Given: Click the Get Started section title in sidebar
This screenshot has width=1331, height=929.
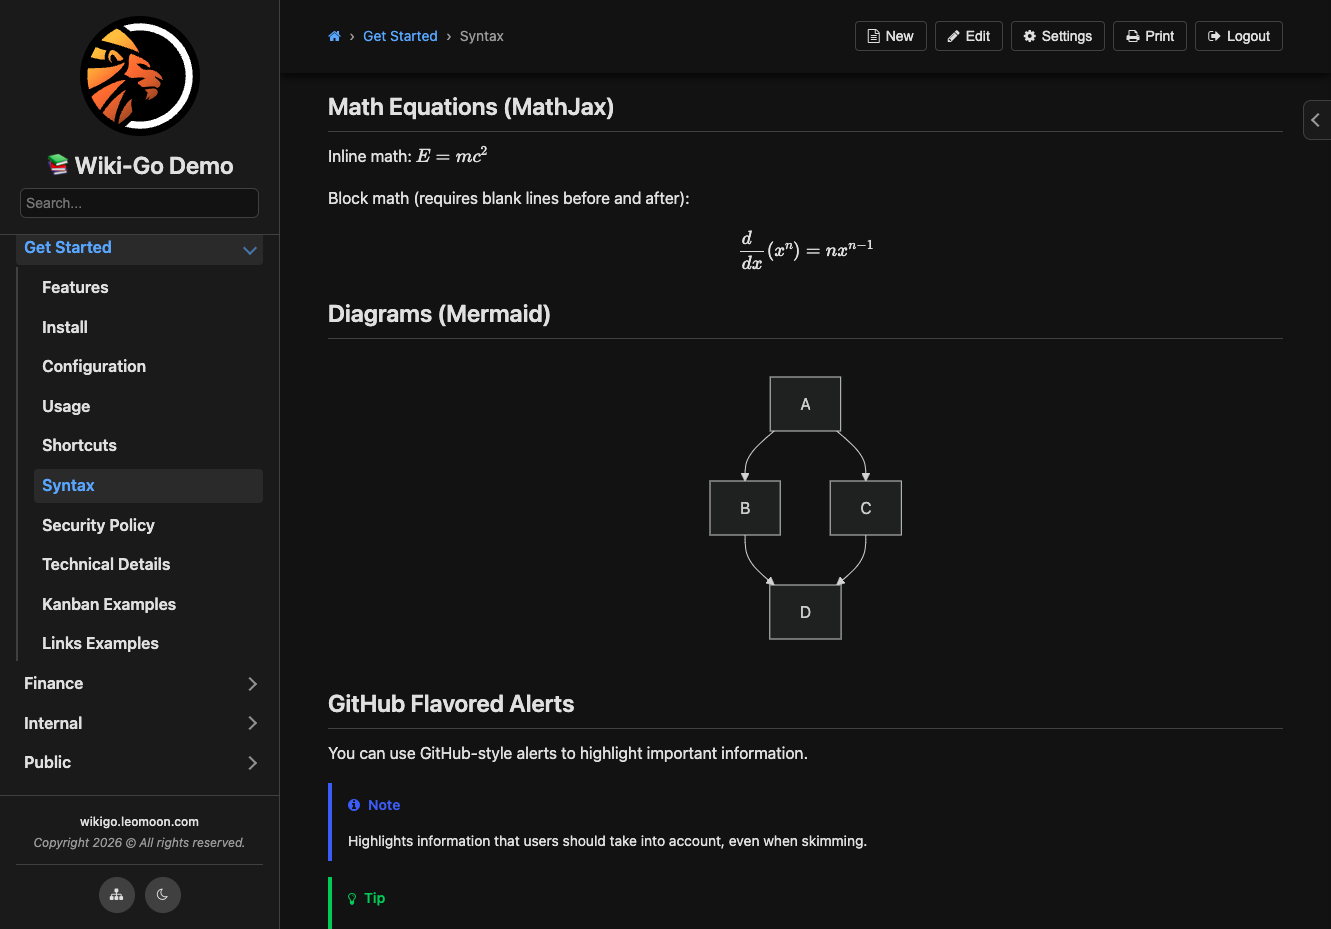Looking at the screenshot, I should coord(68,247).
